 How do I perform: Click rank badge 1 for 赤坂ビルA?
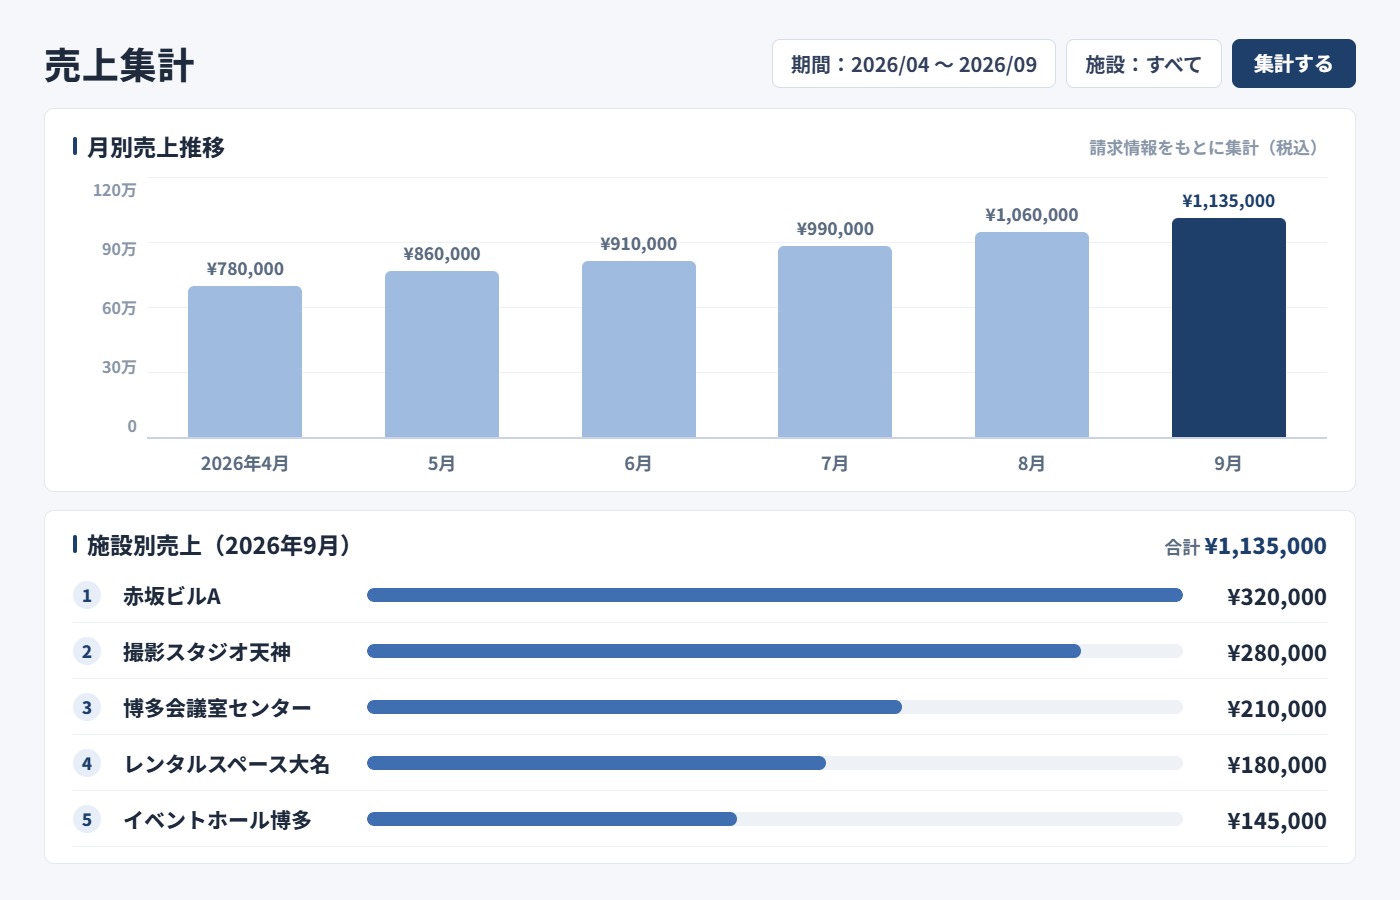87,596
